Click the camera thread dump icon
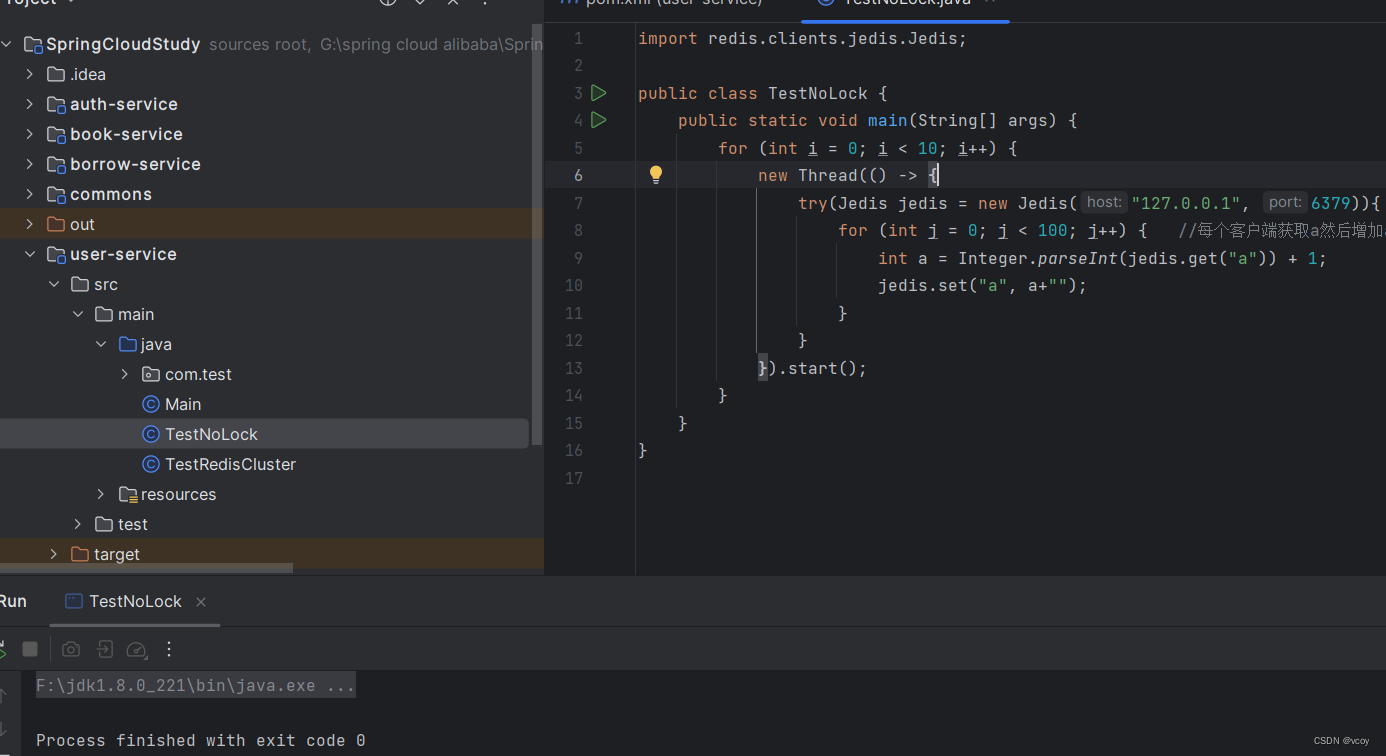This screenshot has height=756, width=1386. pyautogui.click(x=71, y=649)
